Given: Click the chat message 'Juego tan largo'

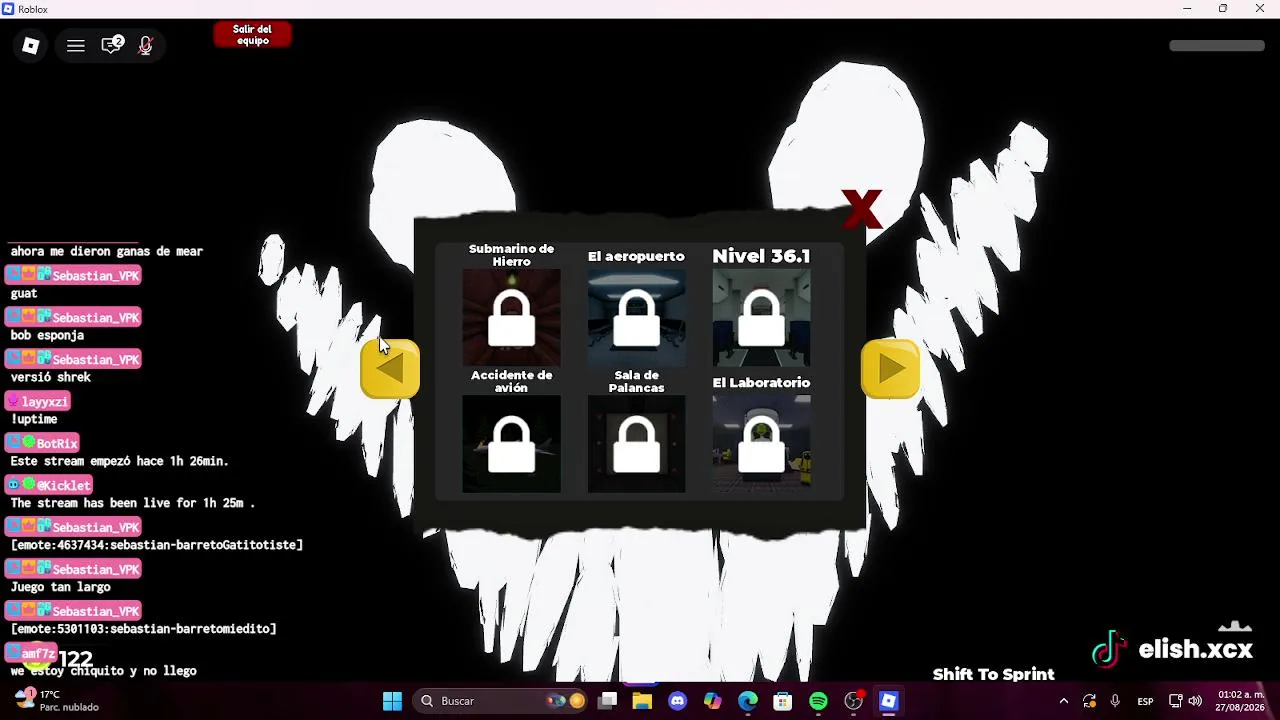Looking at the screenshot, I should pos(60,587).
